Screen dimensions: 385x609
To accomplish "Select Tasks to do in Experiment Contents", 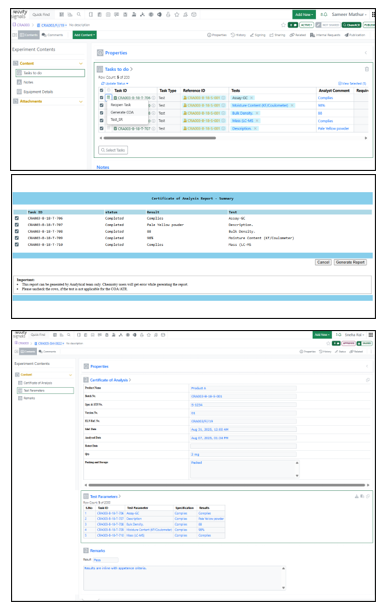I will click(50, 73).
